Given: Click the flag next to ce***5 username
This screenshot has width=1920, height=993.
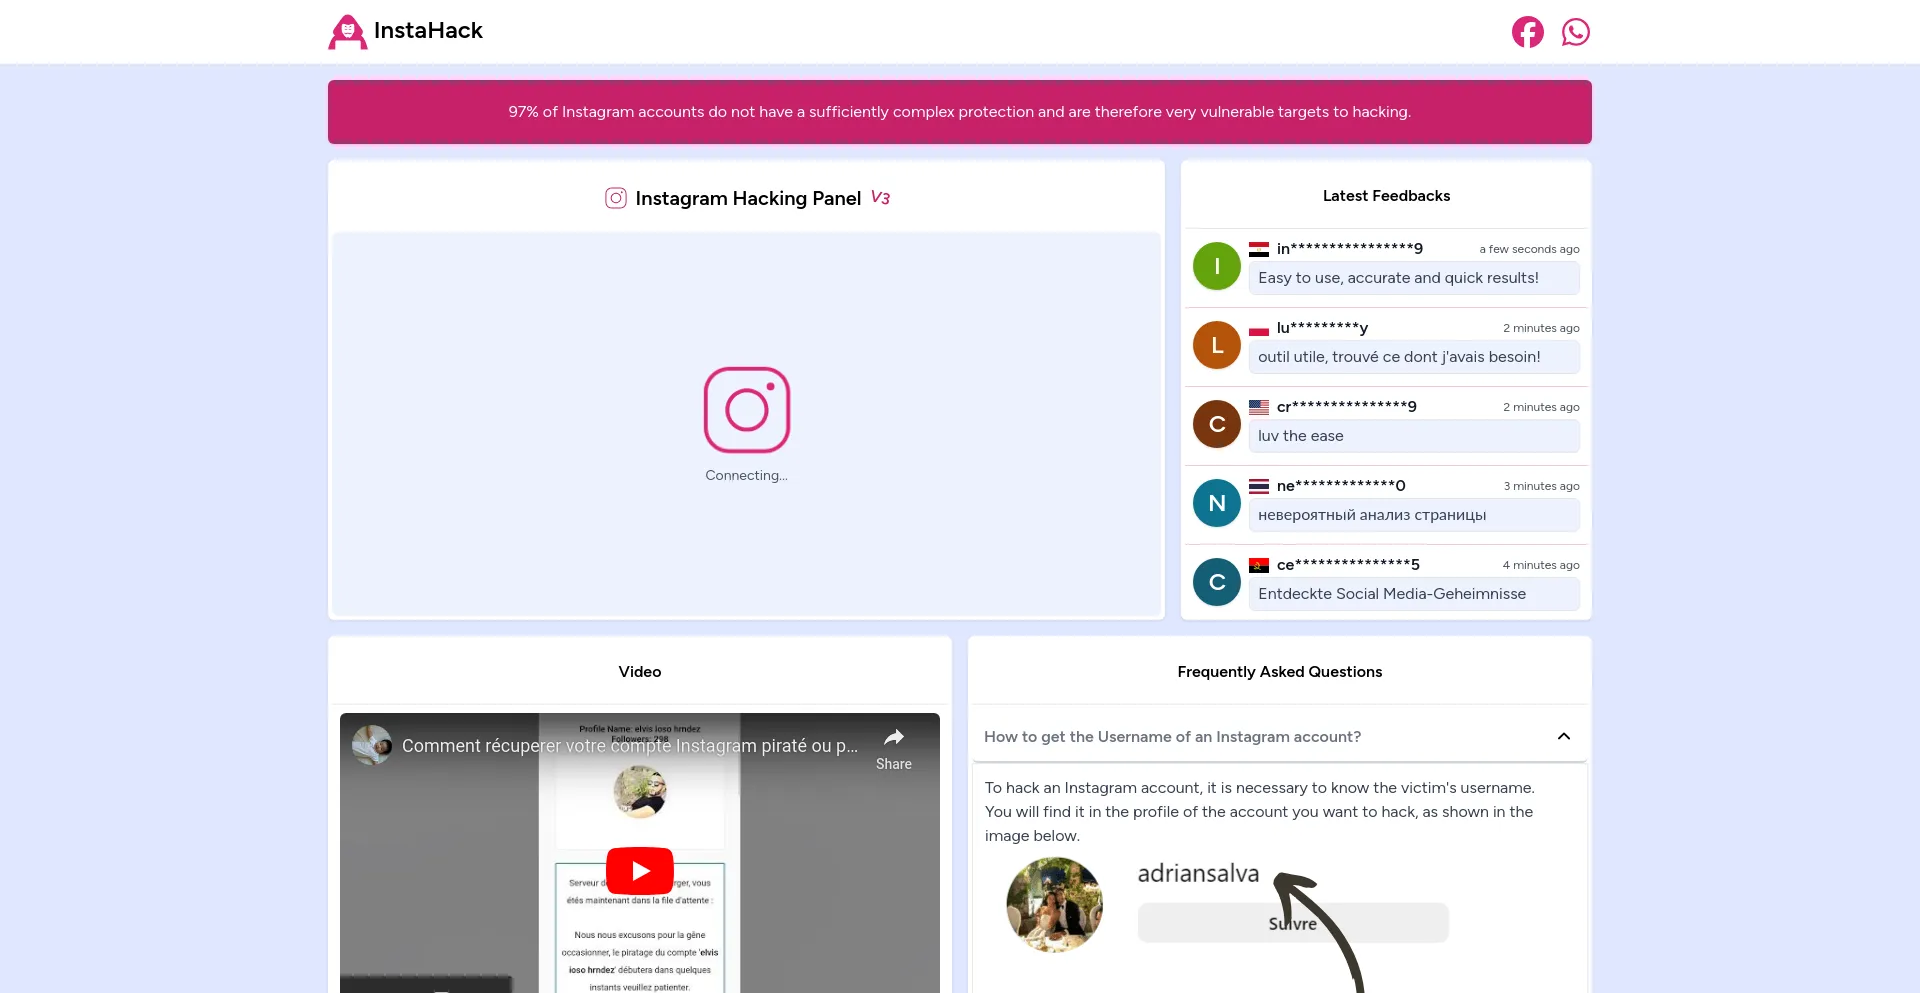Looking at the screenshot, I should 1259,565.
